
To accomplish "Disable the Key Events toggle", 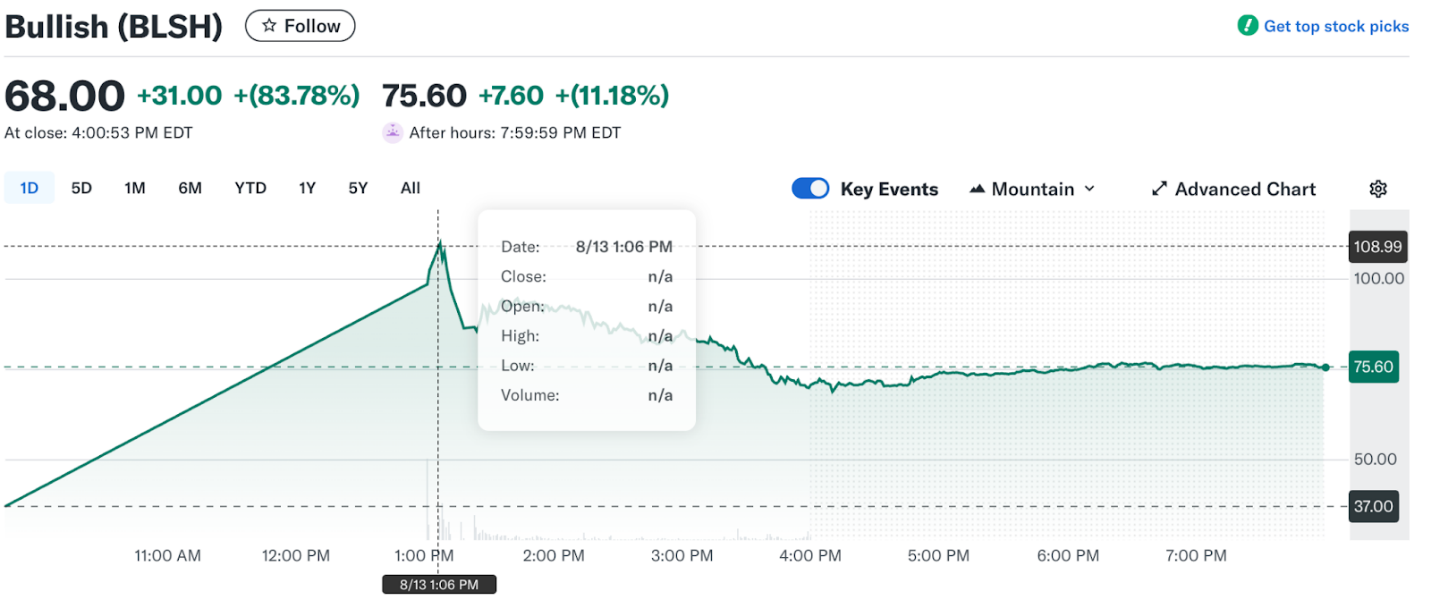I will 810,188.
